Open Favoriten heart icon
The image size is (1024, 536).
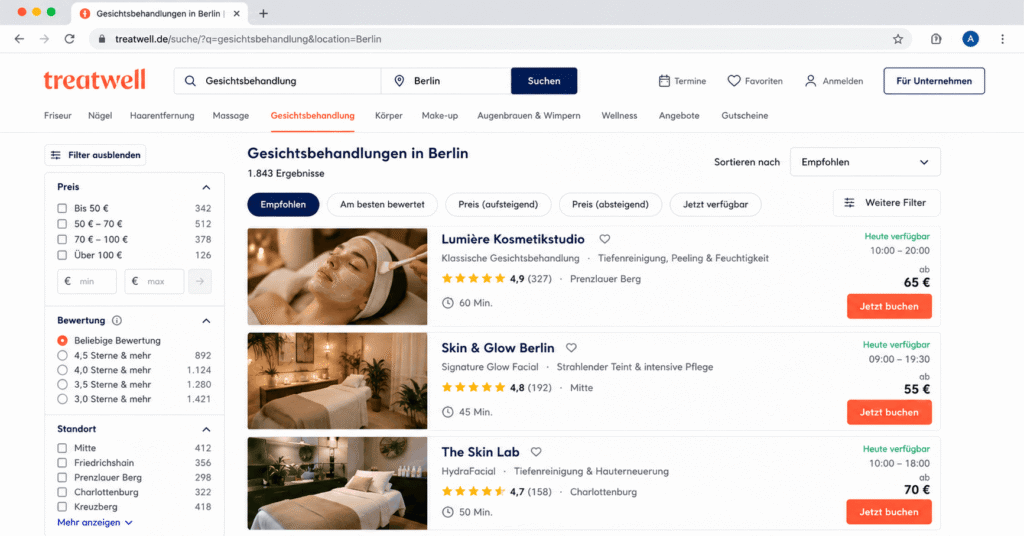(x=734, y=81)
